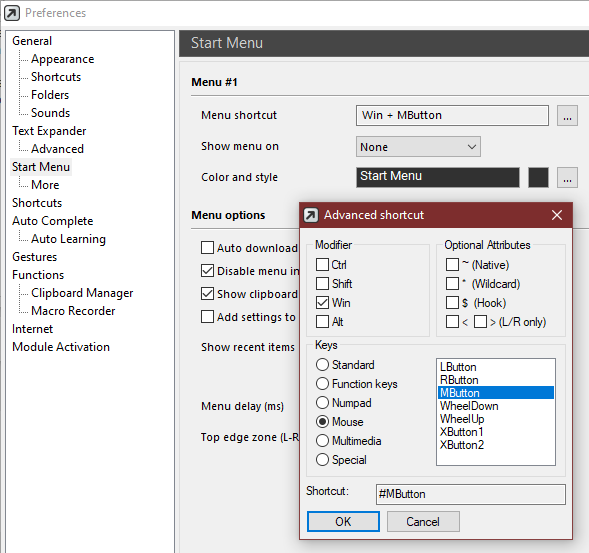Open the Color and style (...) button

coord(567,177)
